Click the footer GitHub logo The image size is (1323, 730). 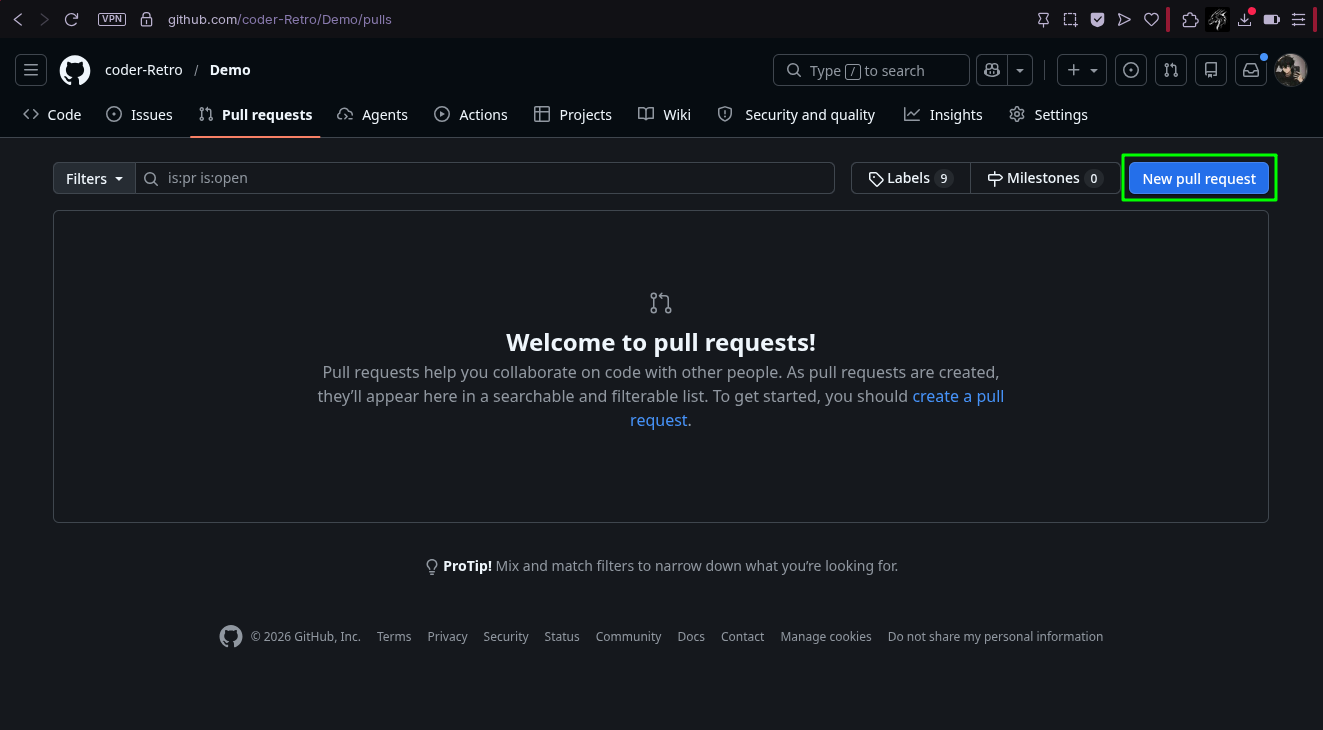(231, 636)
